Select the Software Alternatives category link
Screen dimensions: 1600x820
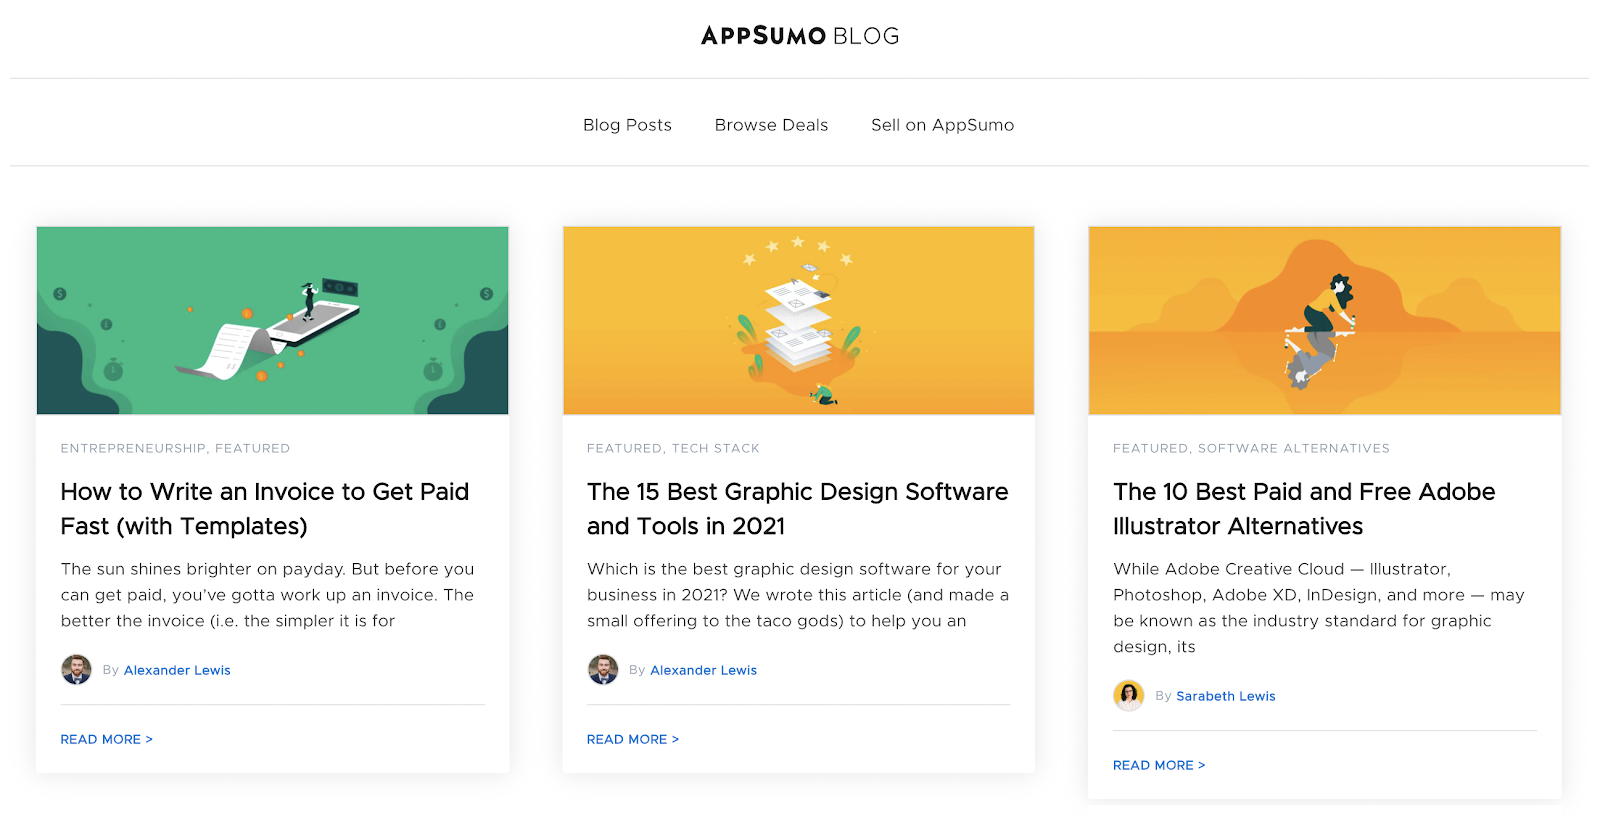(1294, 448)
